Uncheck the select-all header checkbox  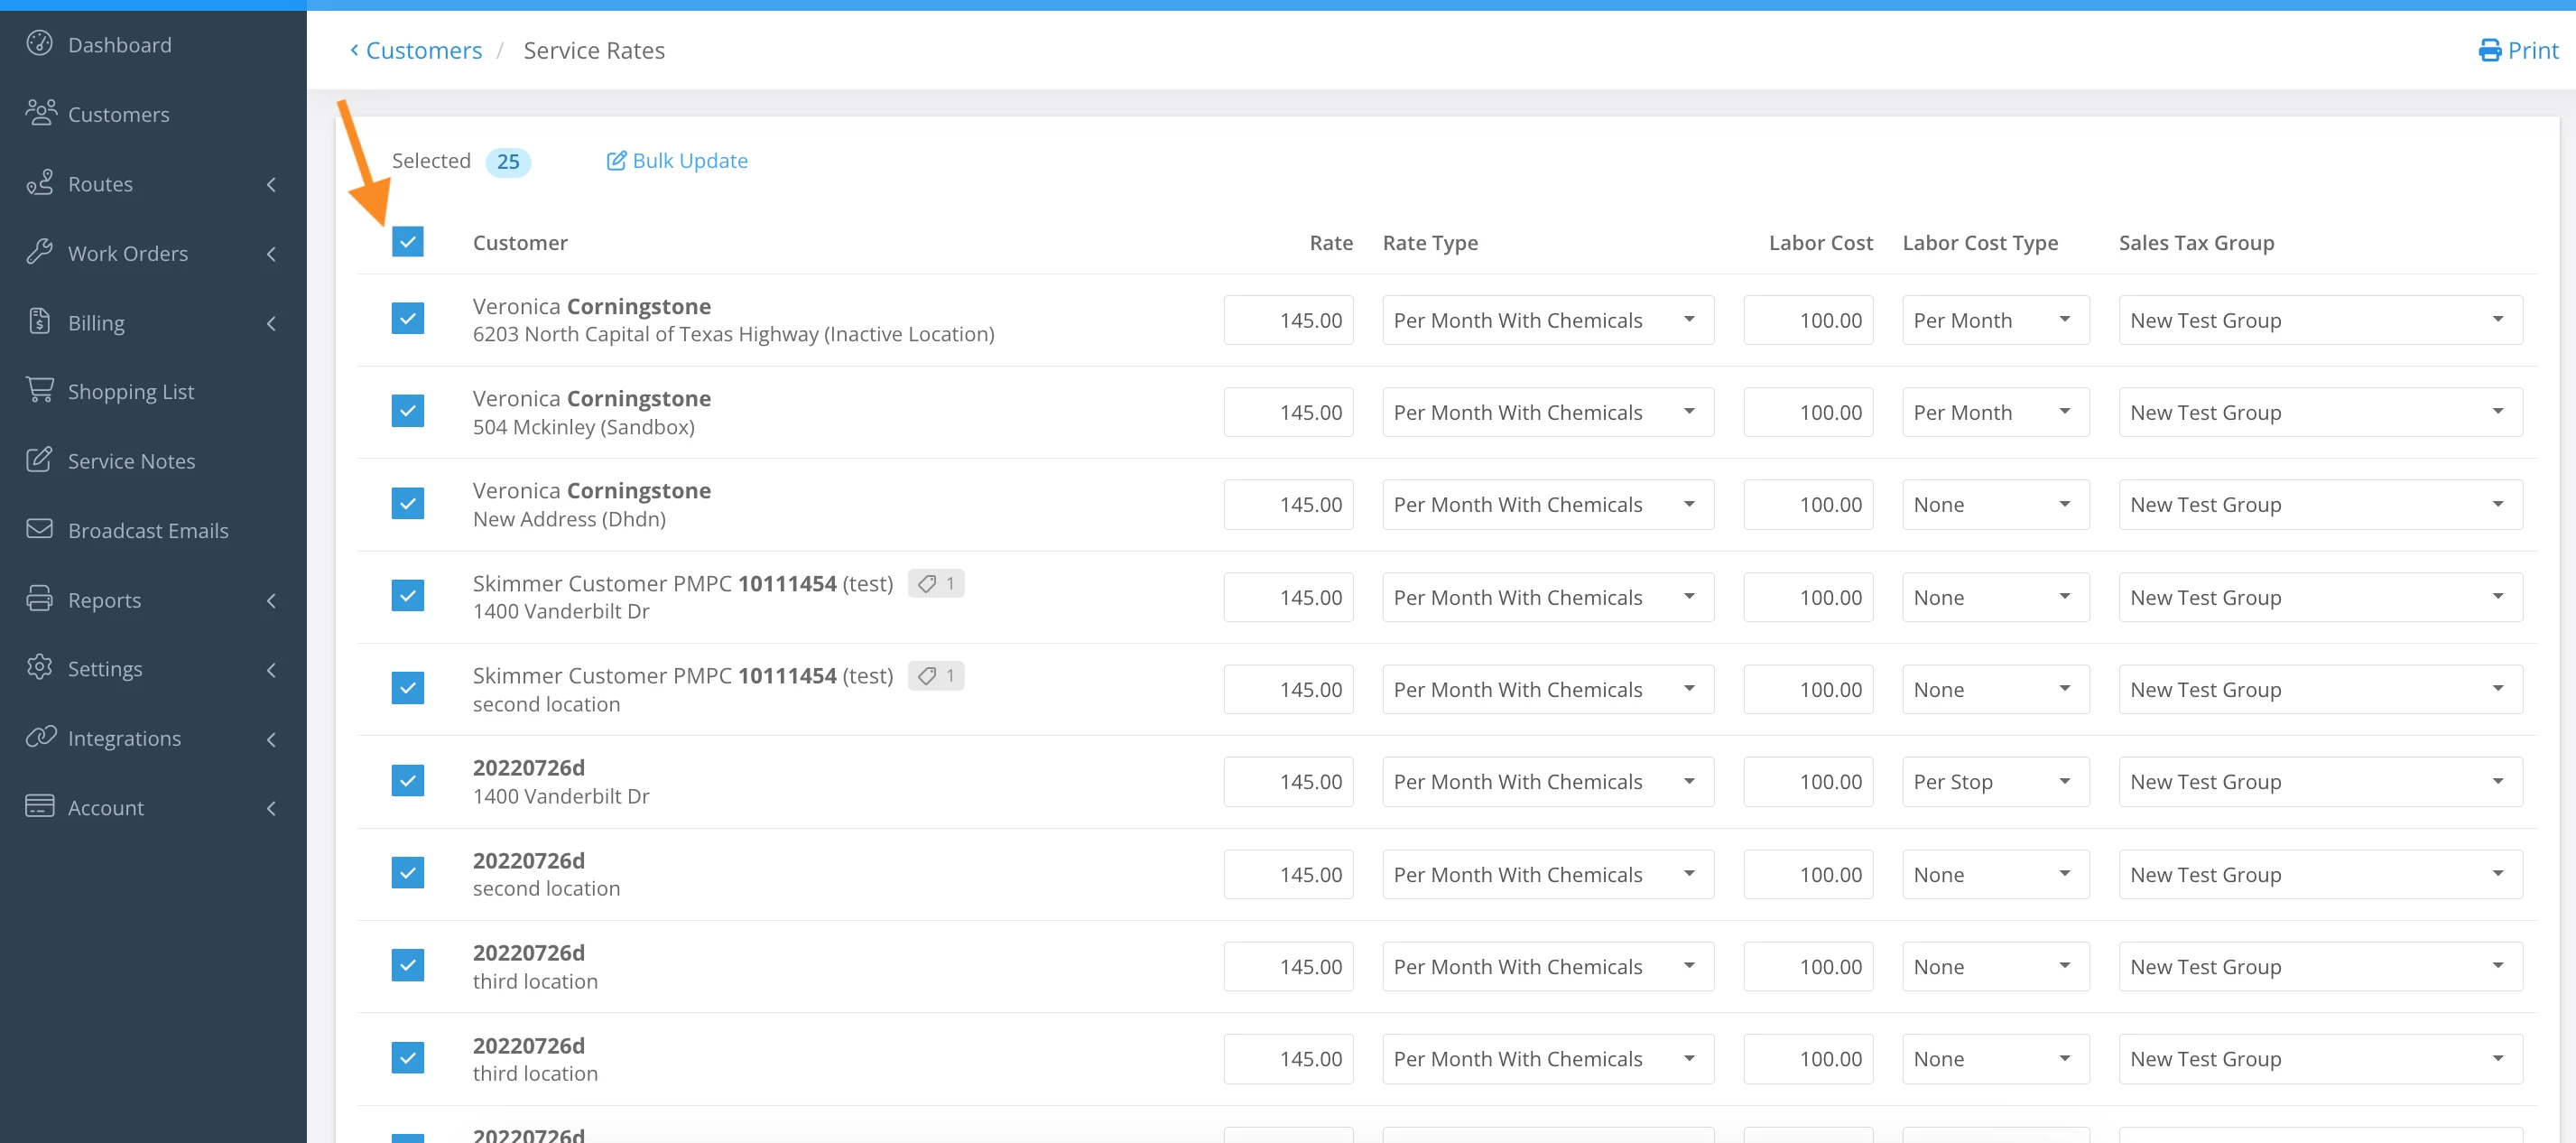pyautogui.click(x=407, y=242)
